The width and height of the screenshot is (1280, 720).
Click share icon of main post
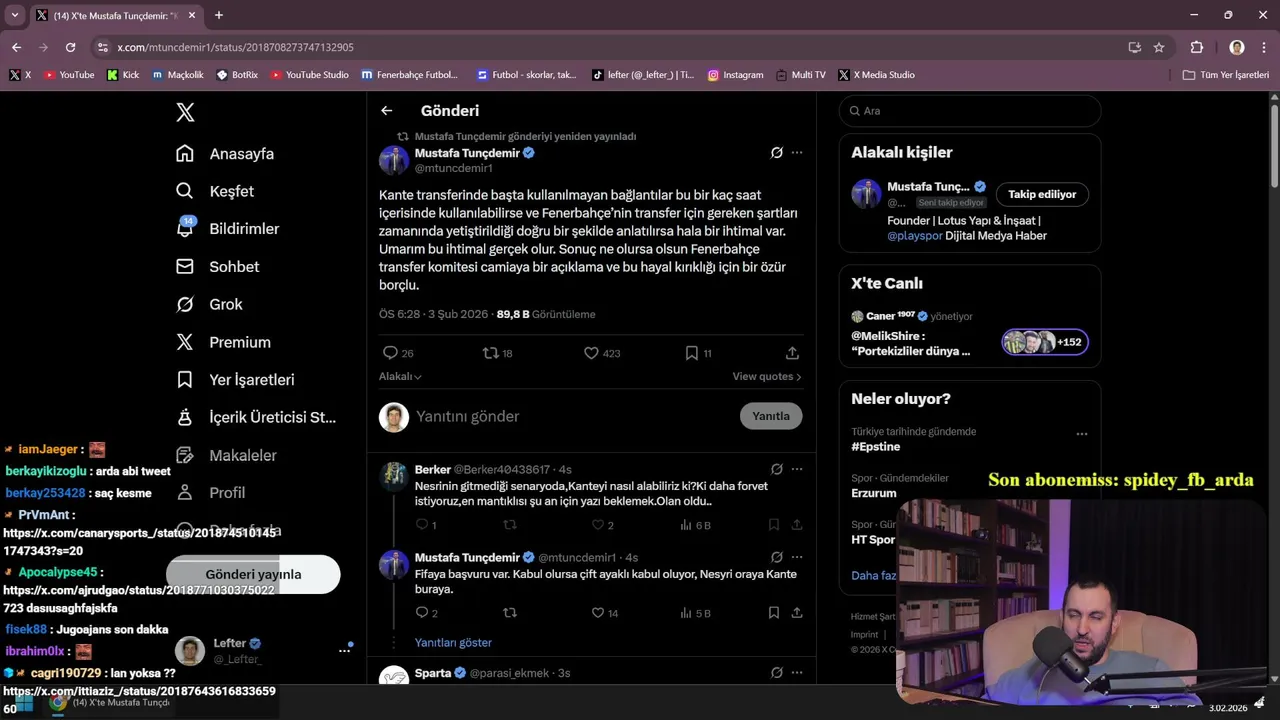(x=792, y=353)
